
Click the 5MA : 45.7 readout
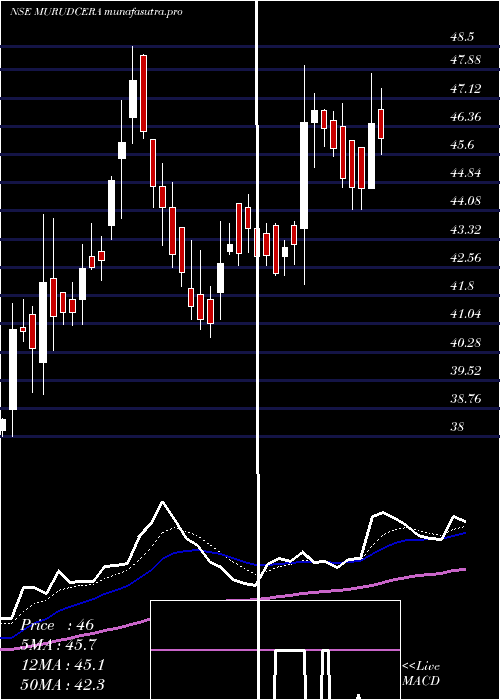coord(59,645)
